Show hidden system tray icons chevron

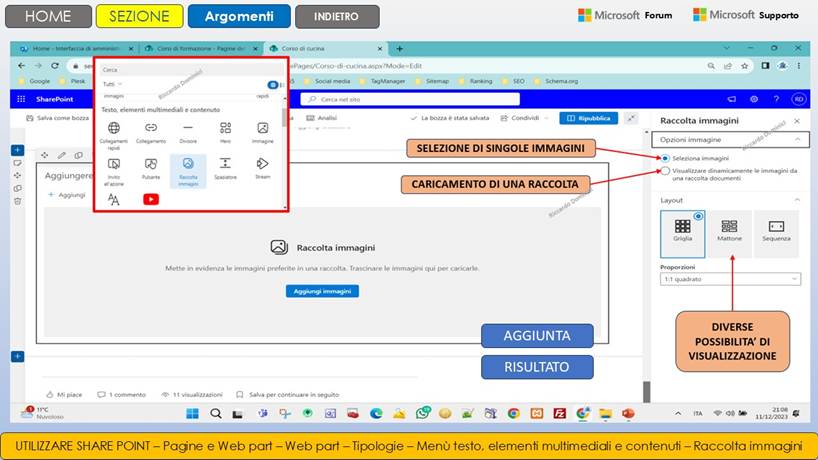pos(678,414)
